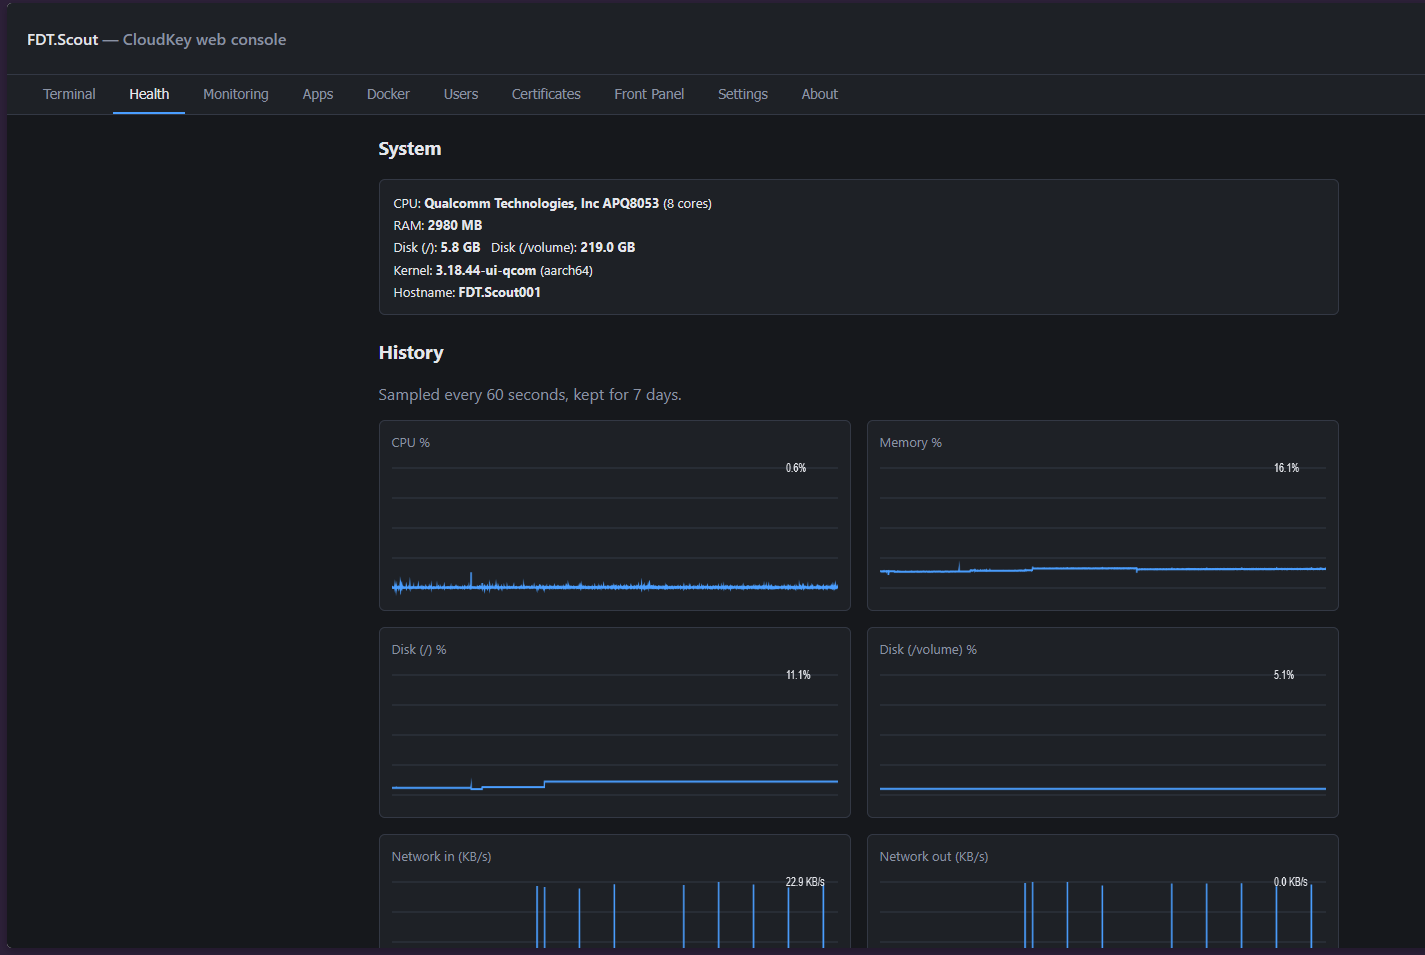Switch to the Certificates tab

tap(546, 94)
